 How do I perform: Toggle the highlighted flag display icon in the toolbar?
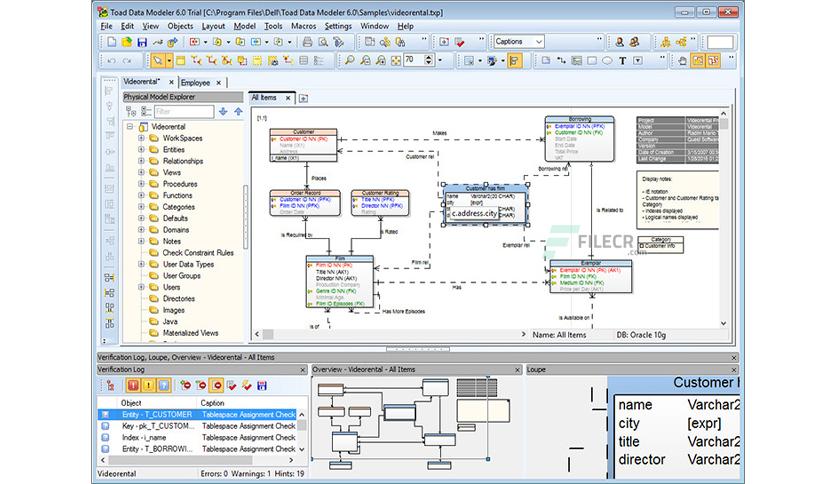pyautogui.click(x=514, y=61)
